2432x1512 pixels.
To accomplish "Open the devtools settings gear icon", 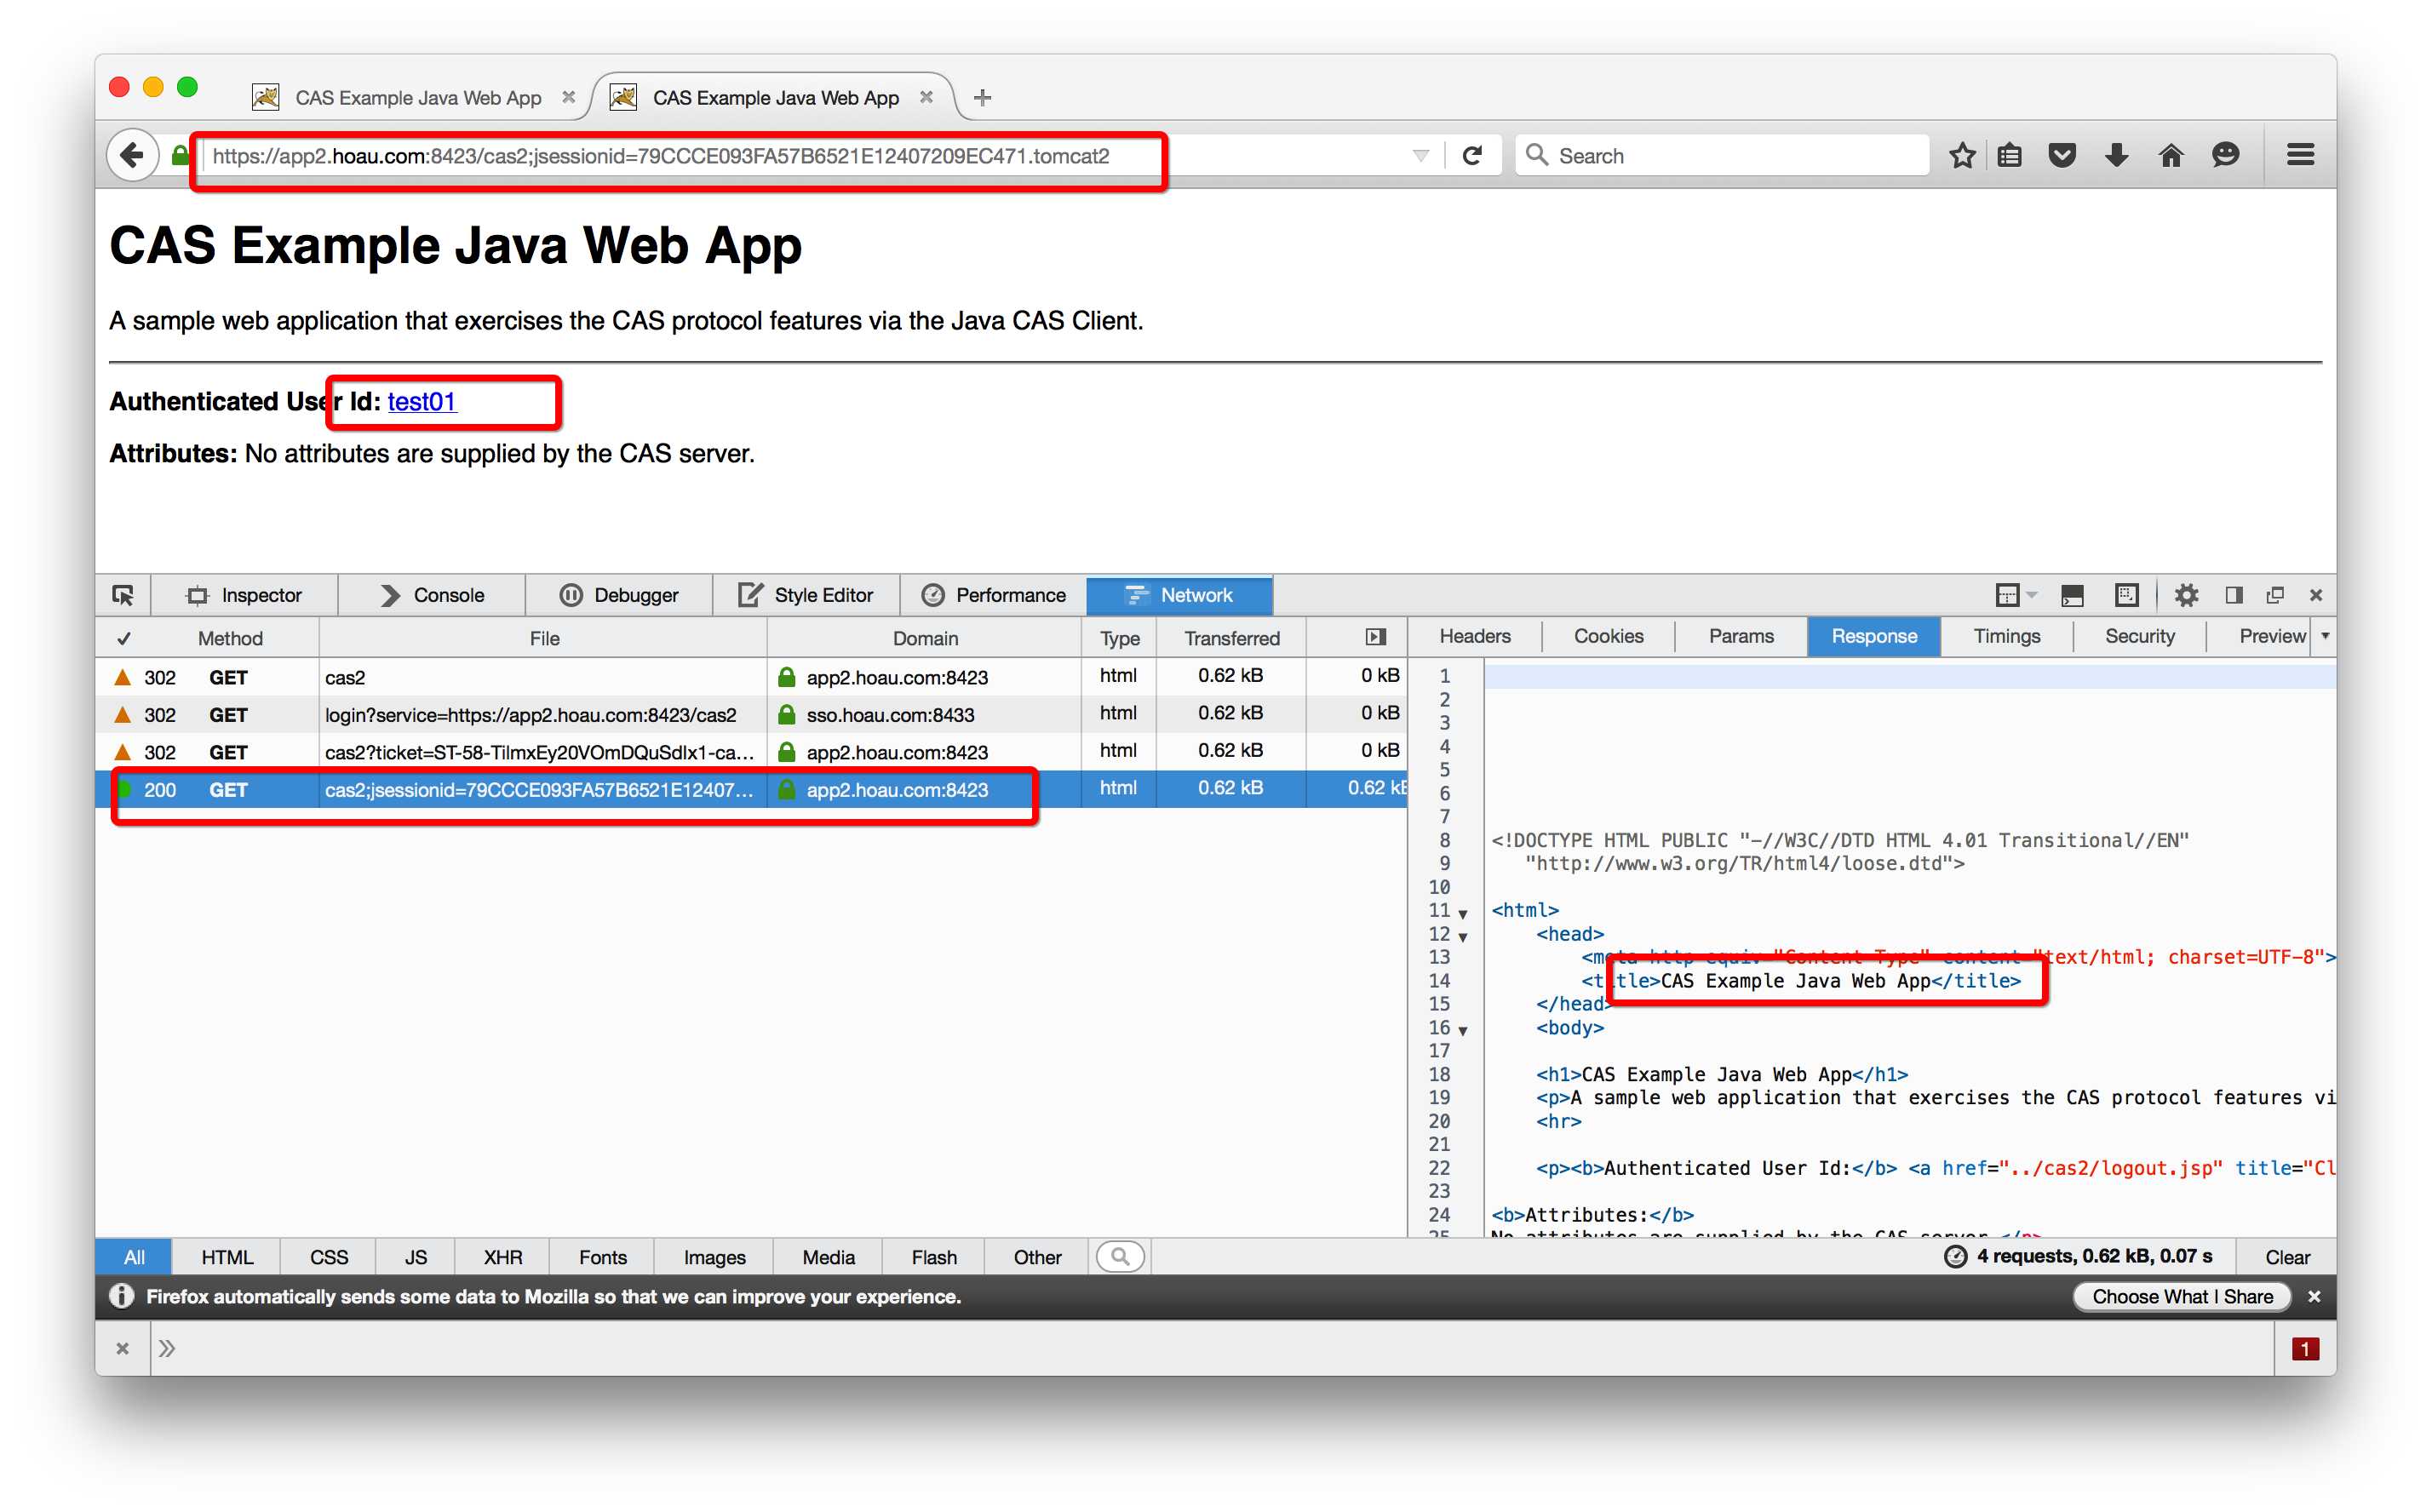I will pos(2186,595).
